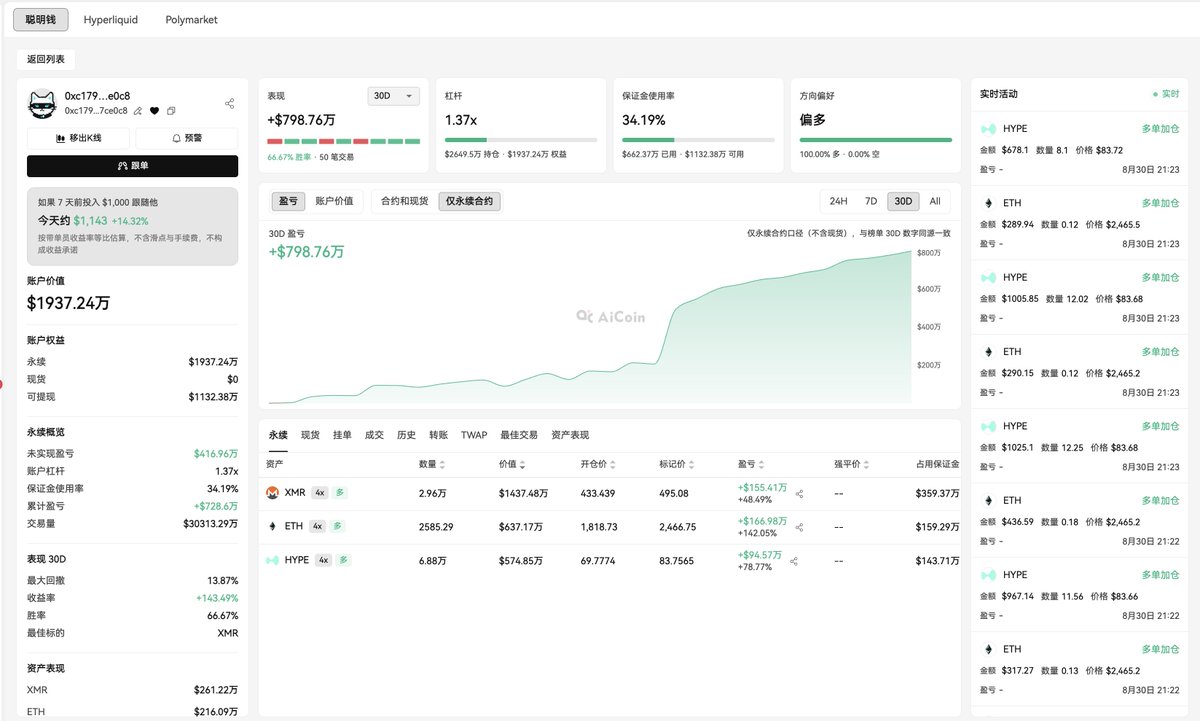1200x721 pixels.
Task: Click the ETH coin logo in the positions table
Action: click(x=272, y=526)
